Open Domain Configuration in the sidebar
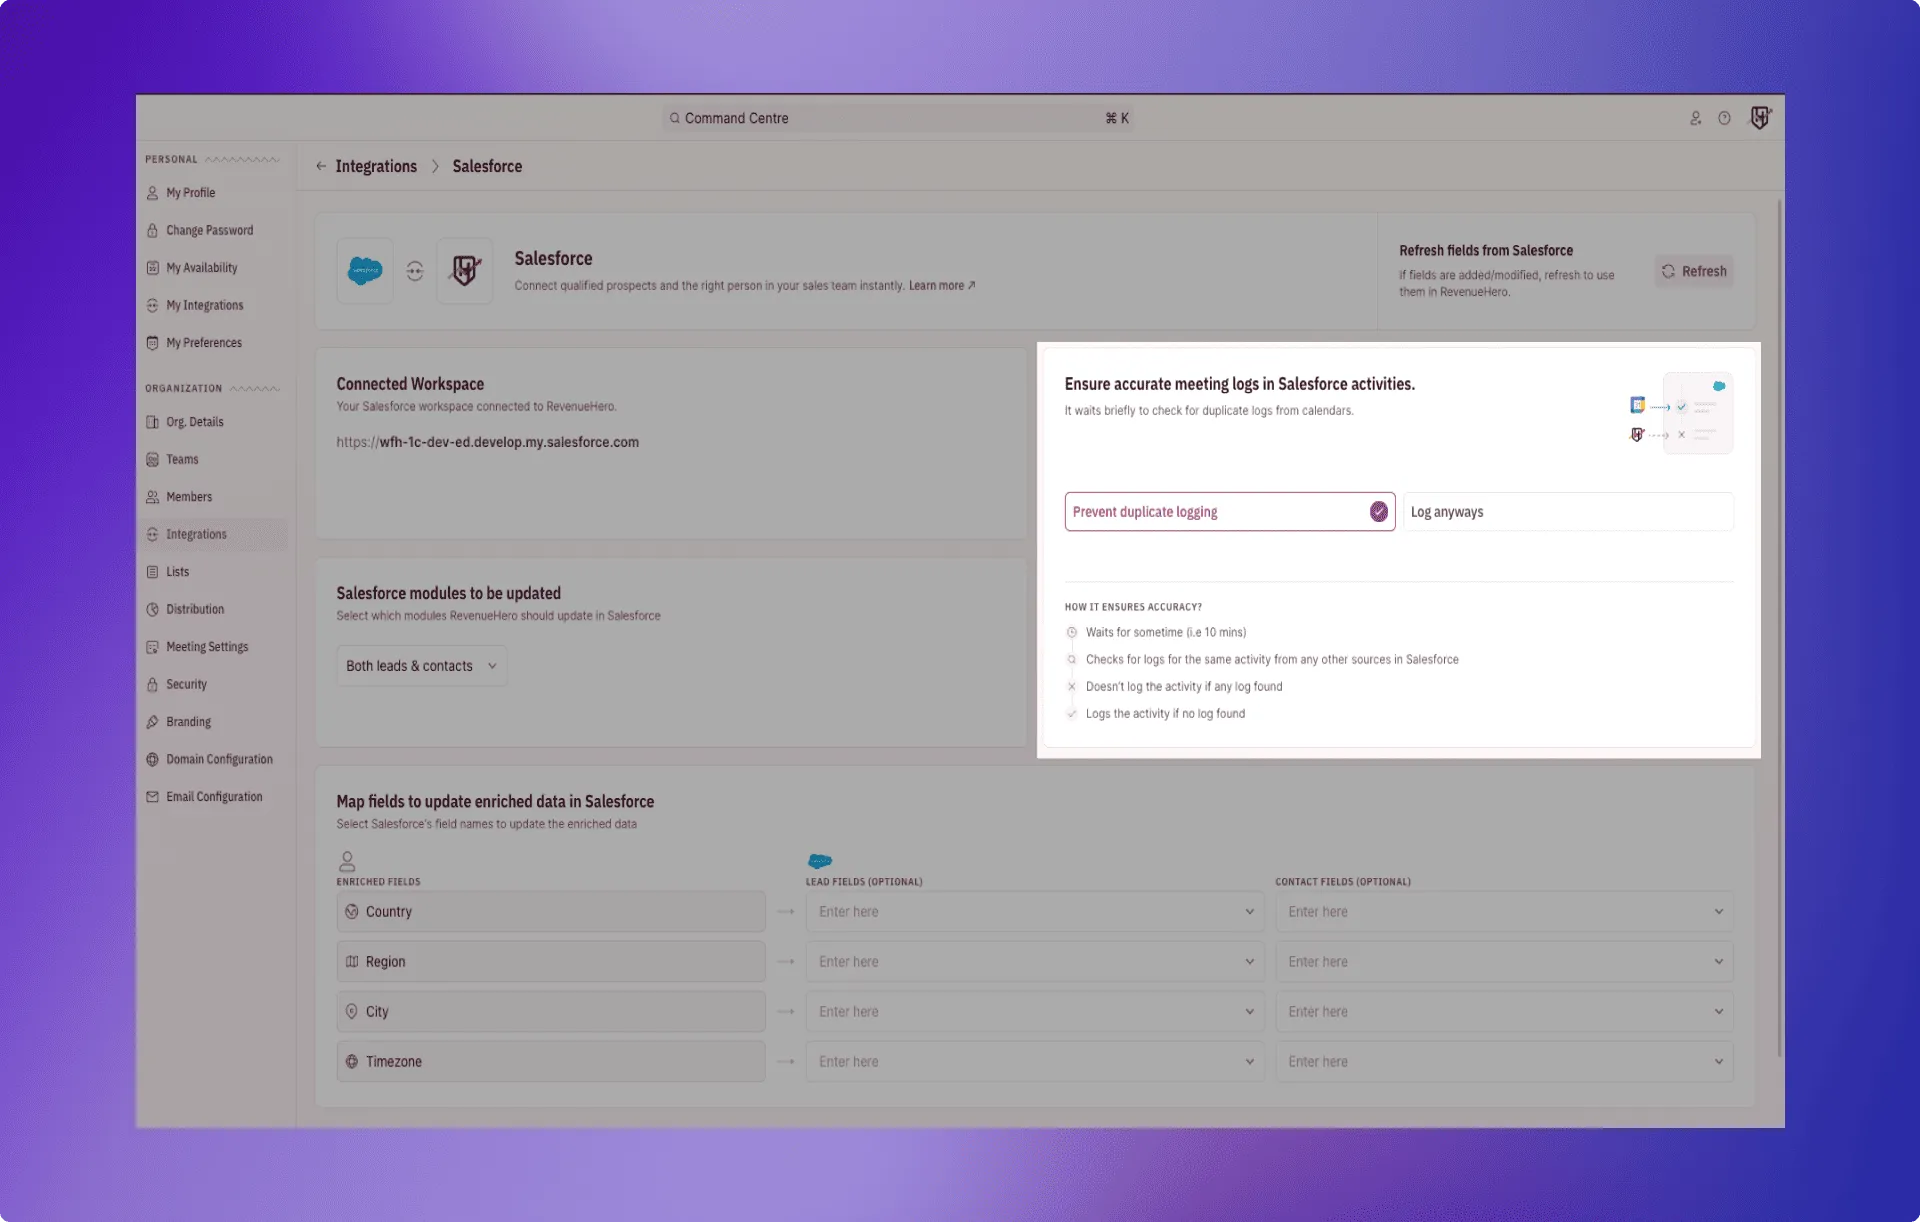The width and height of the screenshot is (1920, 1222). (x=219, y=759)
